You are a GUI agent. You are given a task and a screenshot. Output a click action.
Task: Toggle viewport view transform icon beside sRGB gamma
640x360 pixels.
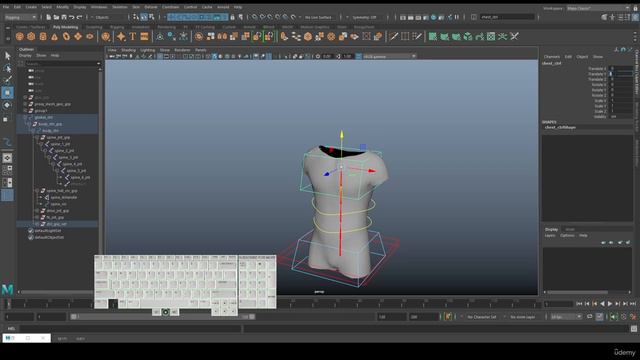click(358, 56)
